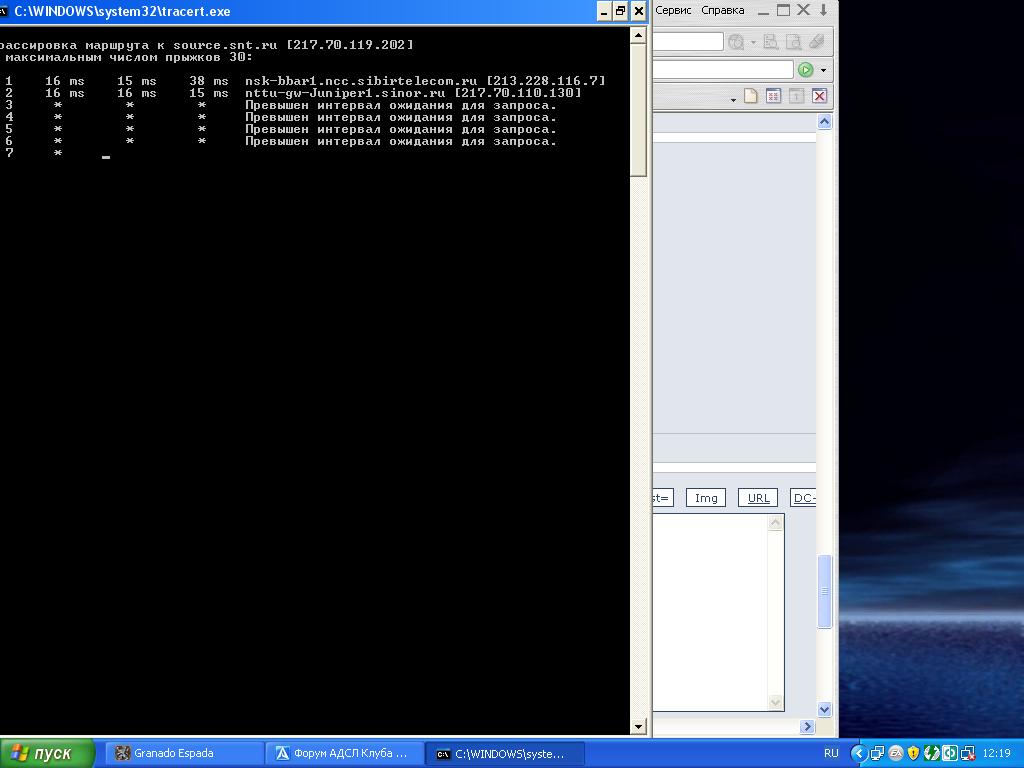Viewport: 1024px width, 768px height.
Task: Click in the browser address field
Action: (x=720, y=70)
